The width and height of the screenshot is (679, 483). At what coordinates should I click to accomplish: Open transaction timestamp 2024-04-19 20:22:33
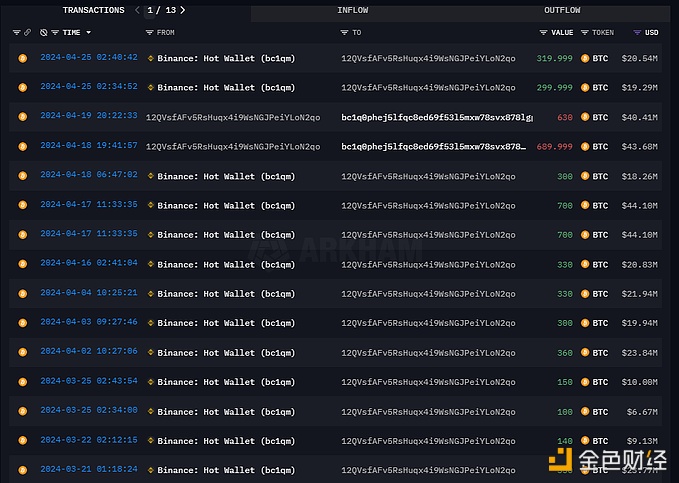[89, 116]
